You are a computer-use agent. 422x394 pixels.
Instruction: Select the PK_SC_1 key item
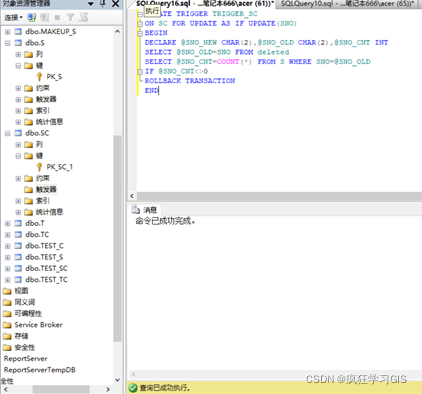click(59, 167)
